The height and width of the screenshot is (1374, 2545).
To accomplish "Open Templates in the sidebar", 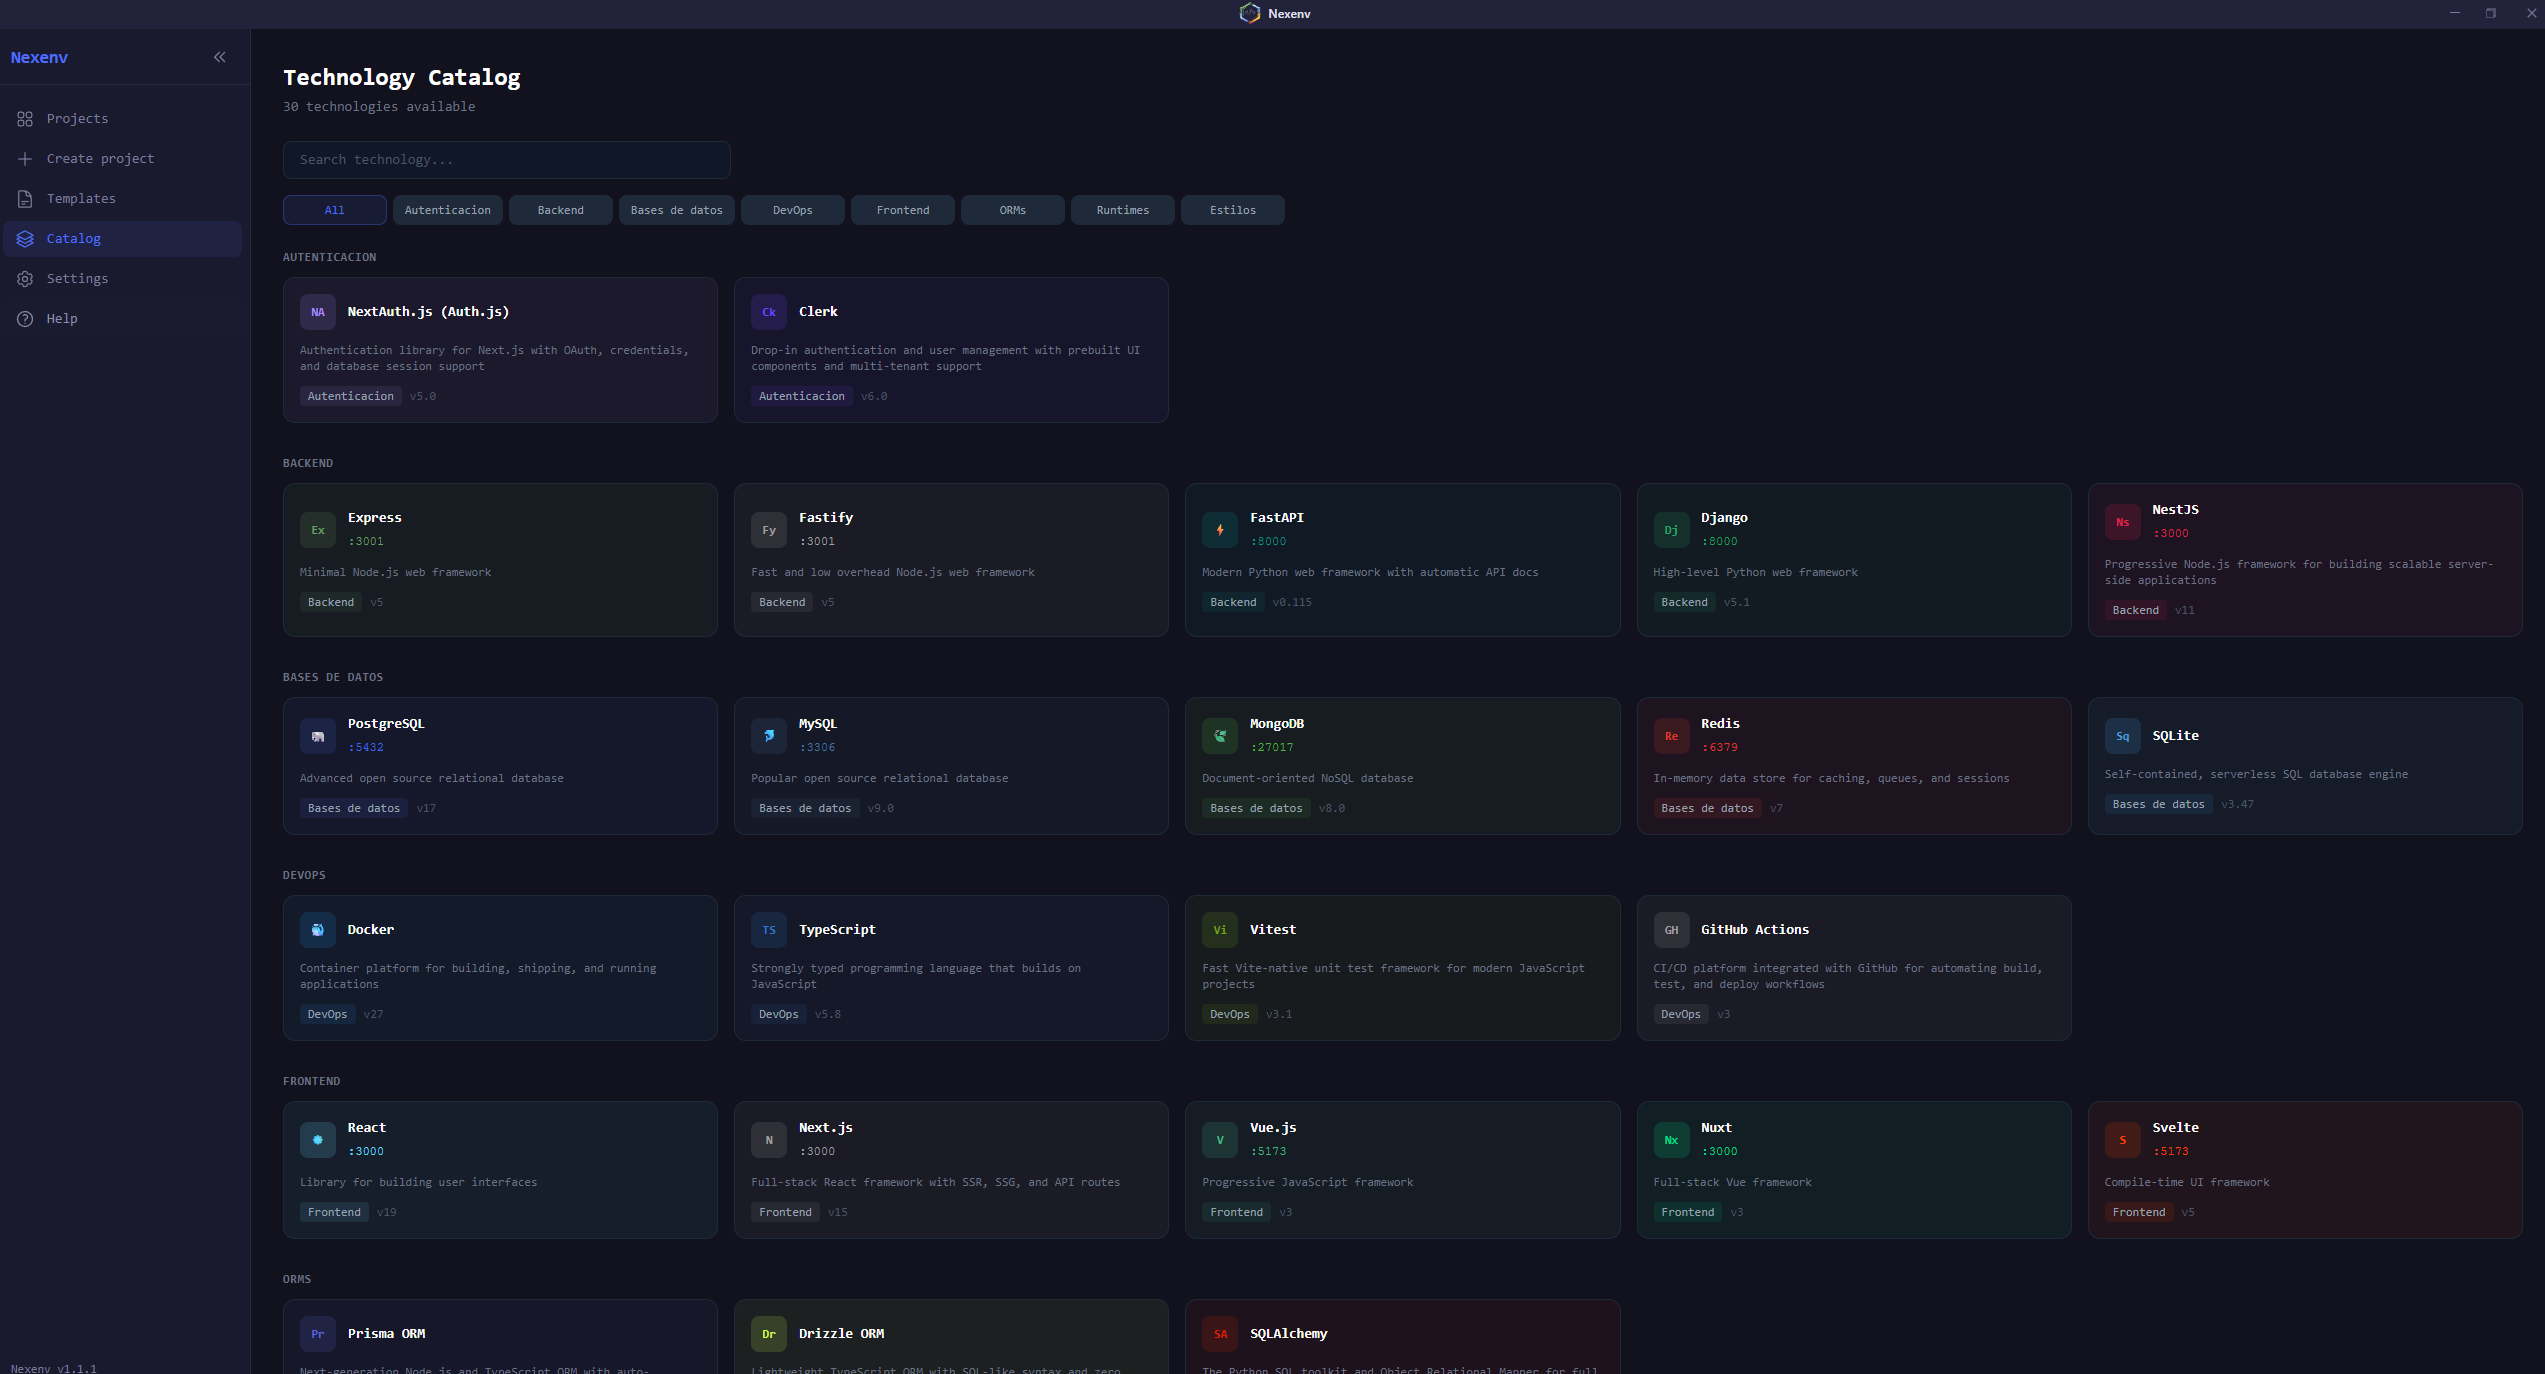I will 123,199.
